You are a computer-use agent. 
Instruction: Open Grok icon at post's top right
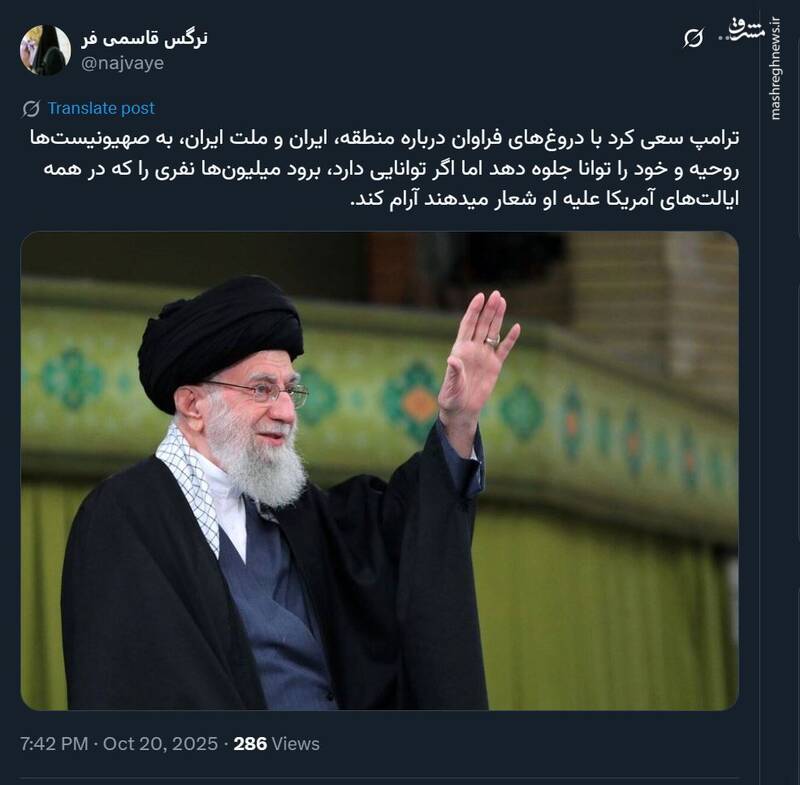click(694, 38)
